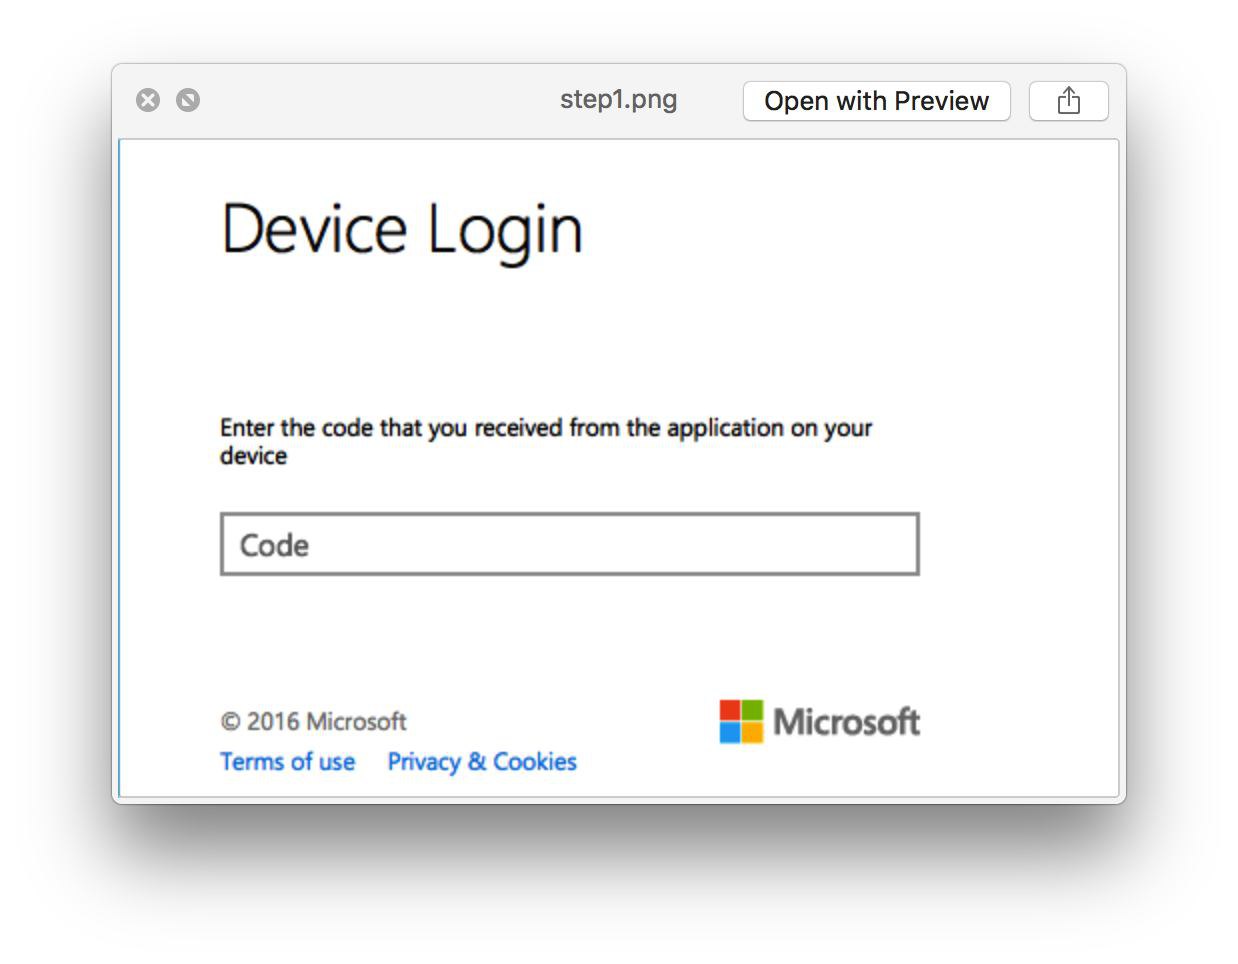
Task: Click the Share icon button
Action: pyautogui.click(x=1068, y=101)
